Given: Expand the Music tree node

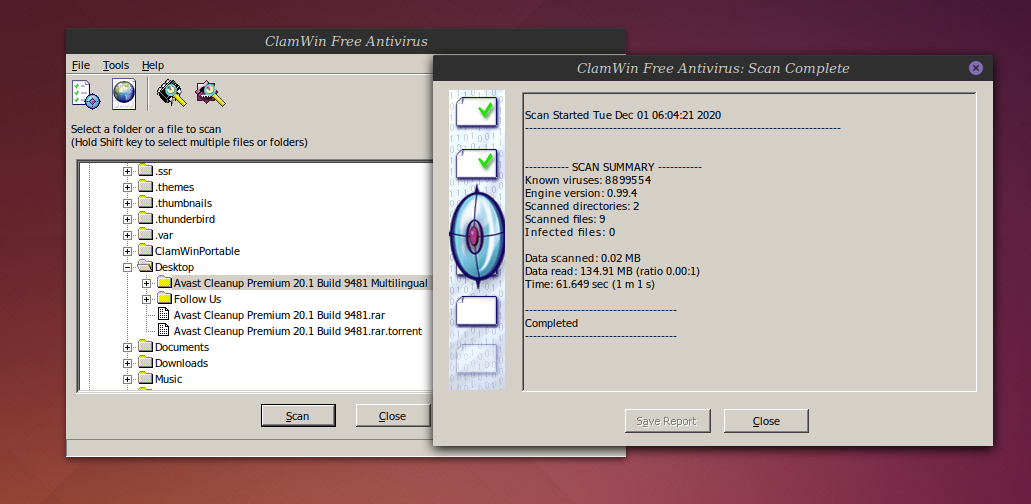Looking at the screenshot, I should coord(128,380).
